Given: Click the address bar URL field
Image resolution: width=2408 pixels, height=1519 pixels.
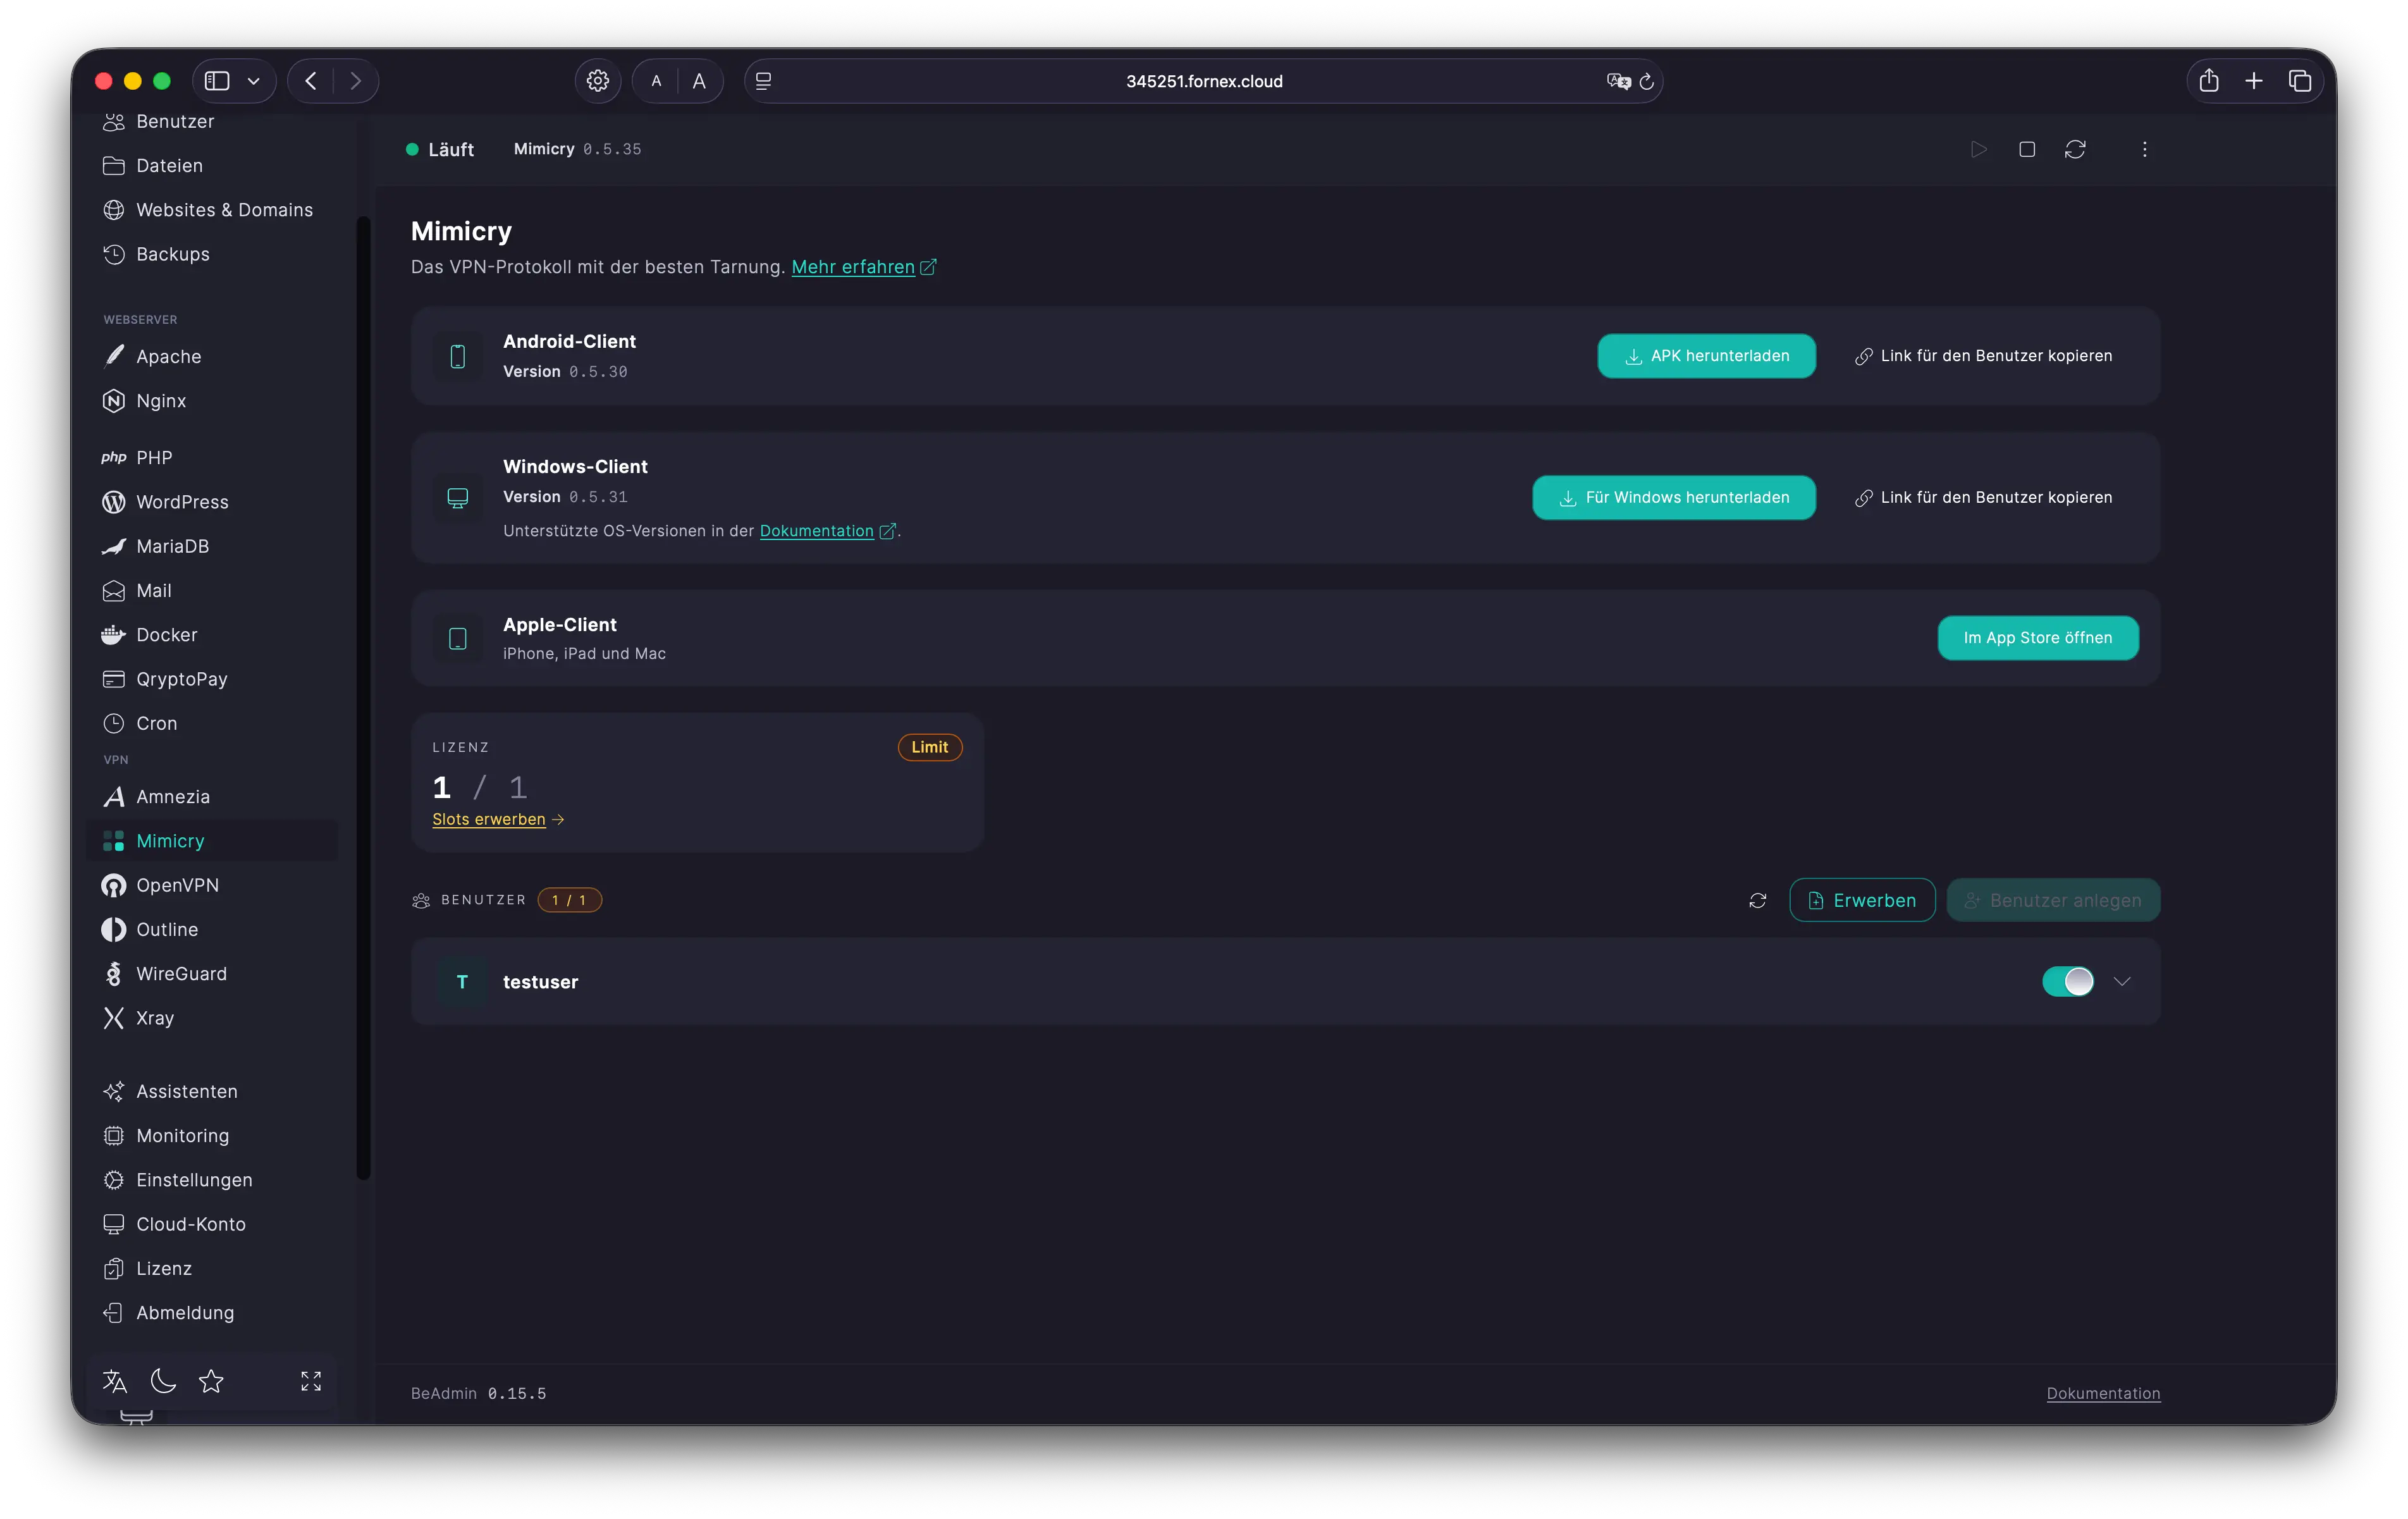Looking at the screenshot, I should coord(1204,81).
